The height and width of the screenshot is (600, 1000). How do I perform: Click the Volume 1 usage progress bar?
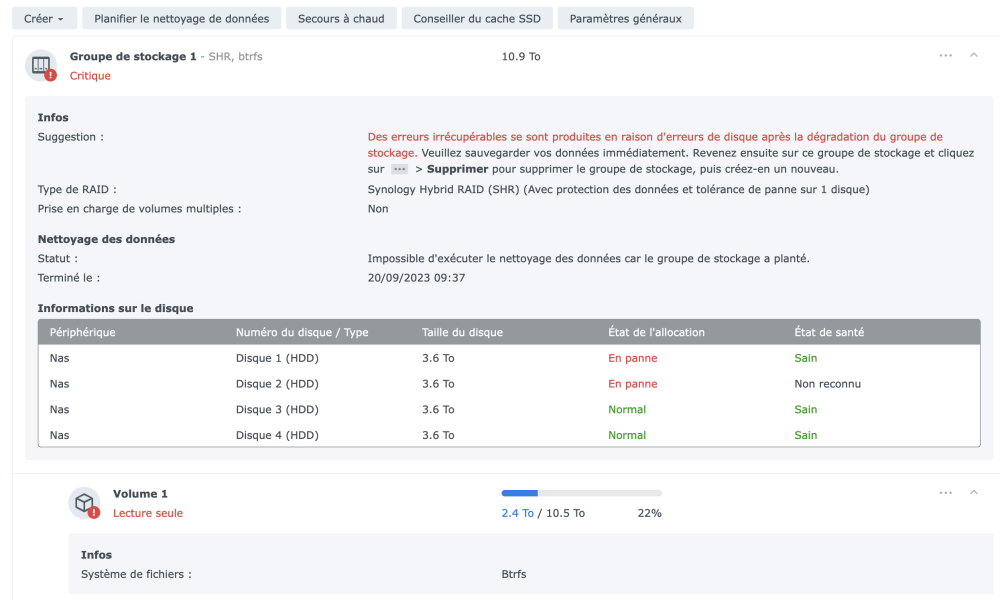[x=581, y=493]
